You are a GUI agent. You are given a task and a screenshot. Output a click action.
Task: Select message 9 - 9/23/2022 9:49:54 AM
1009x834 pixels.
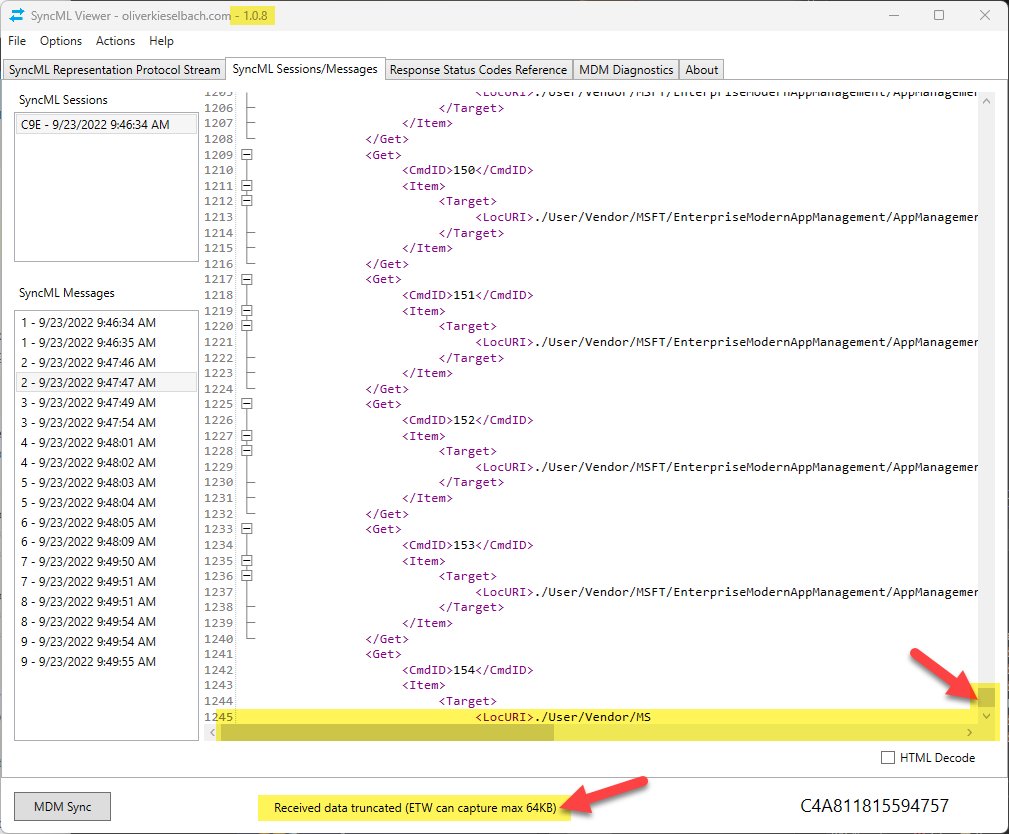[x=106, y=641]
